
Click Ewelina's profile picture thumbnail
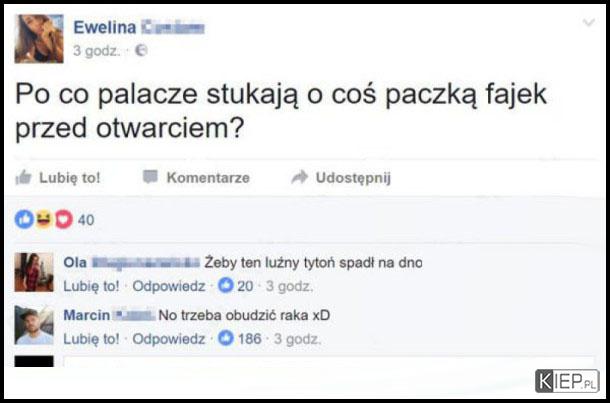(x=39, y=39)
